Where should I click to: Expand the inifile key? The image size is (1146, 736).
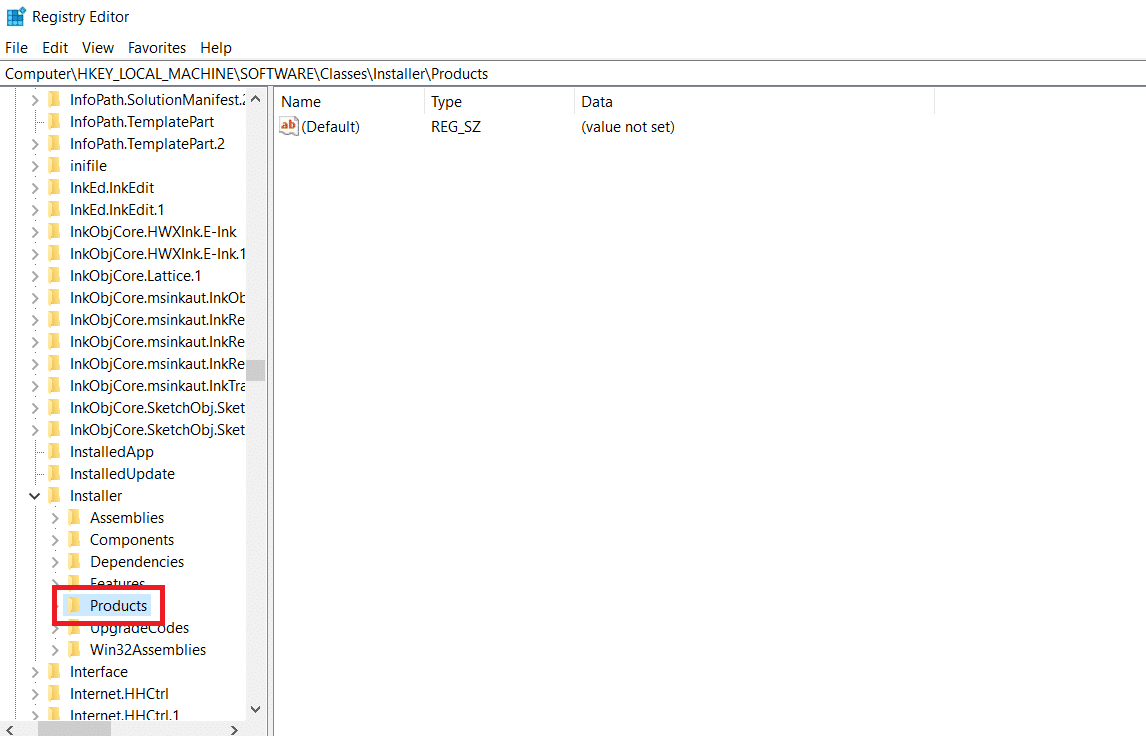[34, 166]
